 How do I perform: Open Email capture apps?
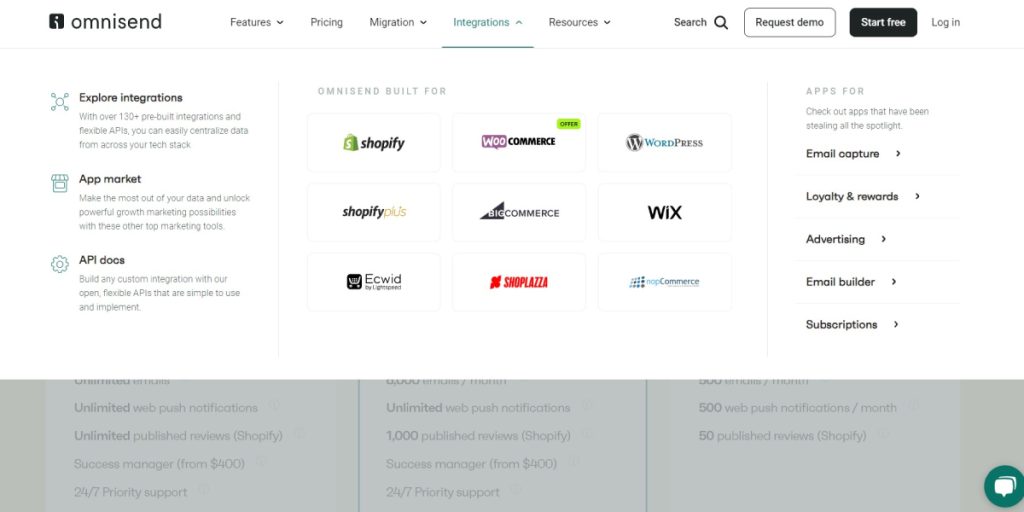854,153
